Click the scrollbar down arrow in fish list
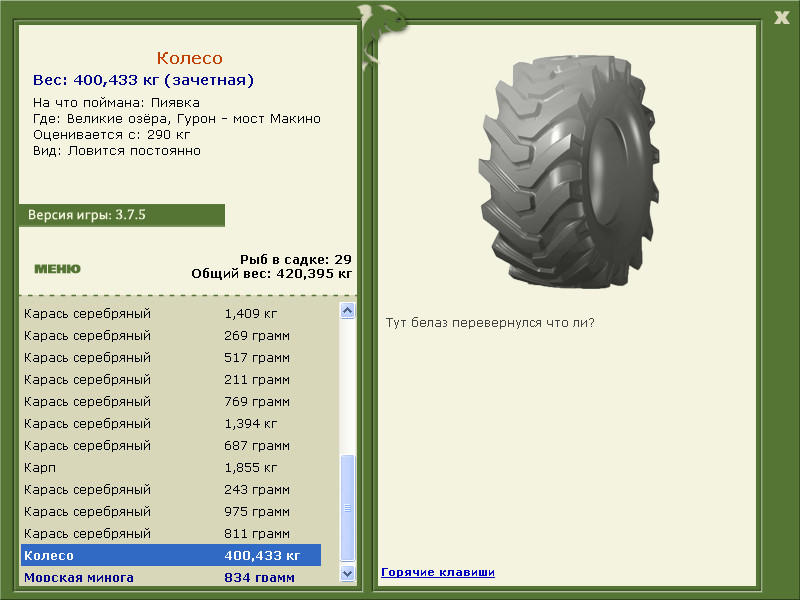The width and height of the screenshot is (800, 600). coord(347,573)
